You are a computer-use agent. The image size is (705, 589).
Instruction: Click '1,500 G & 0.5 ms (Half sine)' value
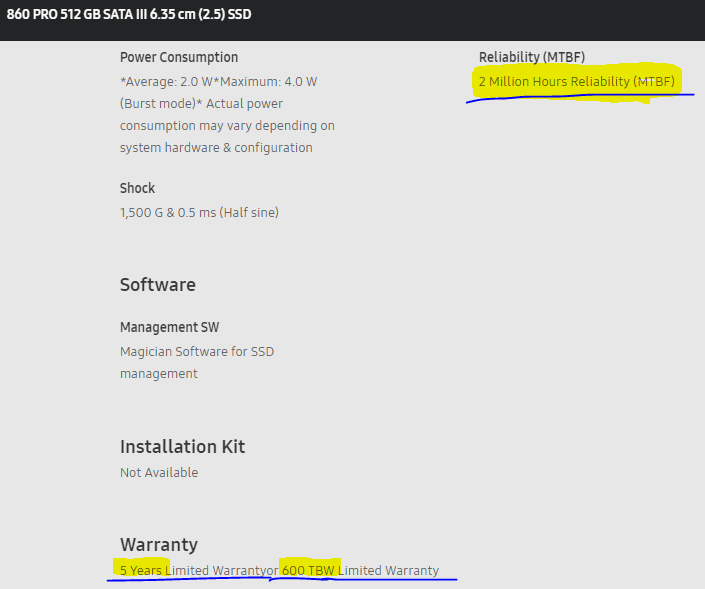(199, 213)
